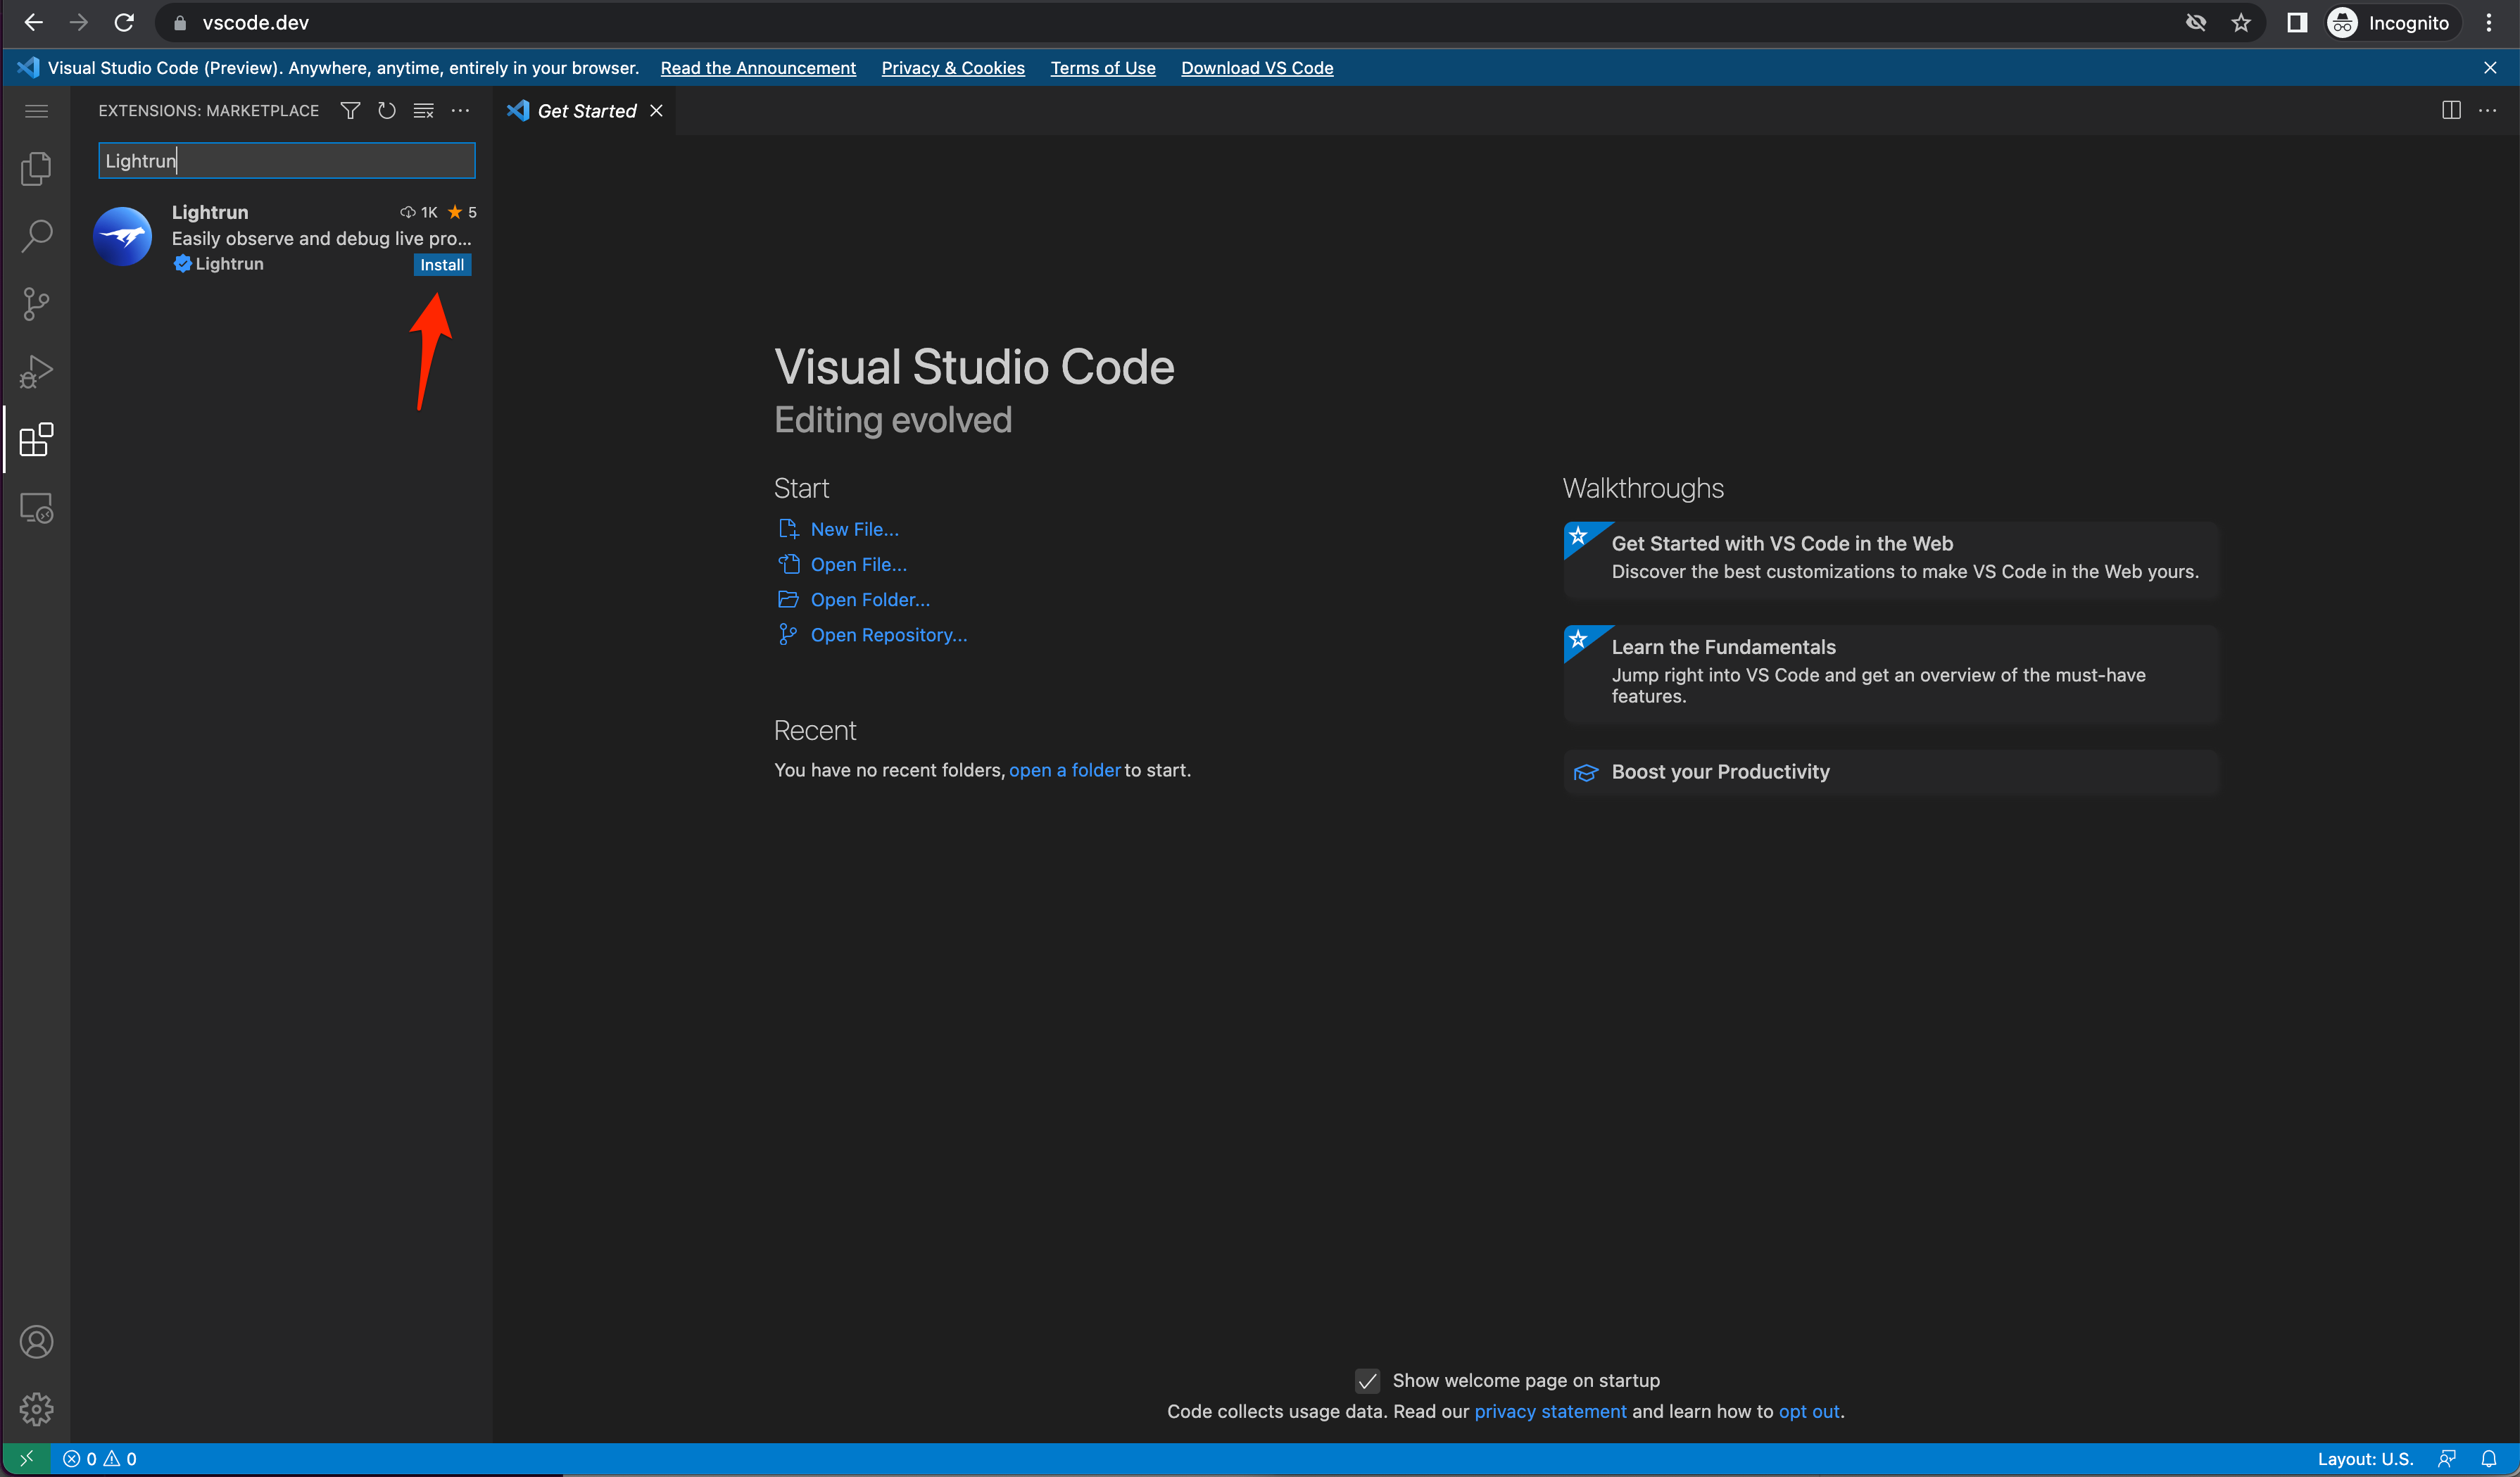Click the filter extensions funnel icon
The width and height of the screenshot is (2520, 1477).
click(x=350, y=111)
